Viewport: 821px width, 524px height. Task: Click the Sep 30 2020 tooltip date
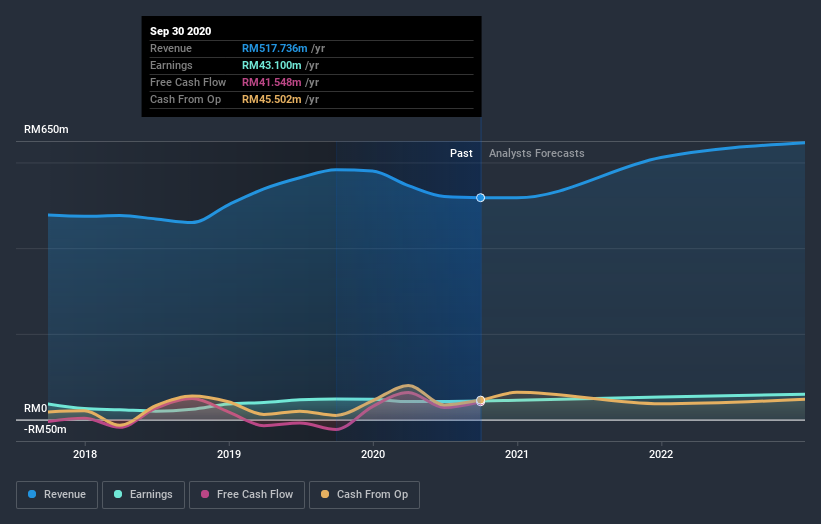click(x=181, y=31)
